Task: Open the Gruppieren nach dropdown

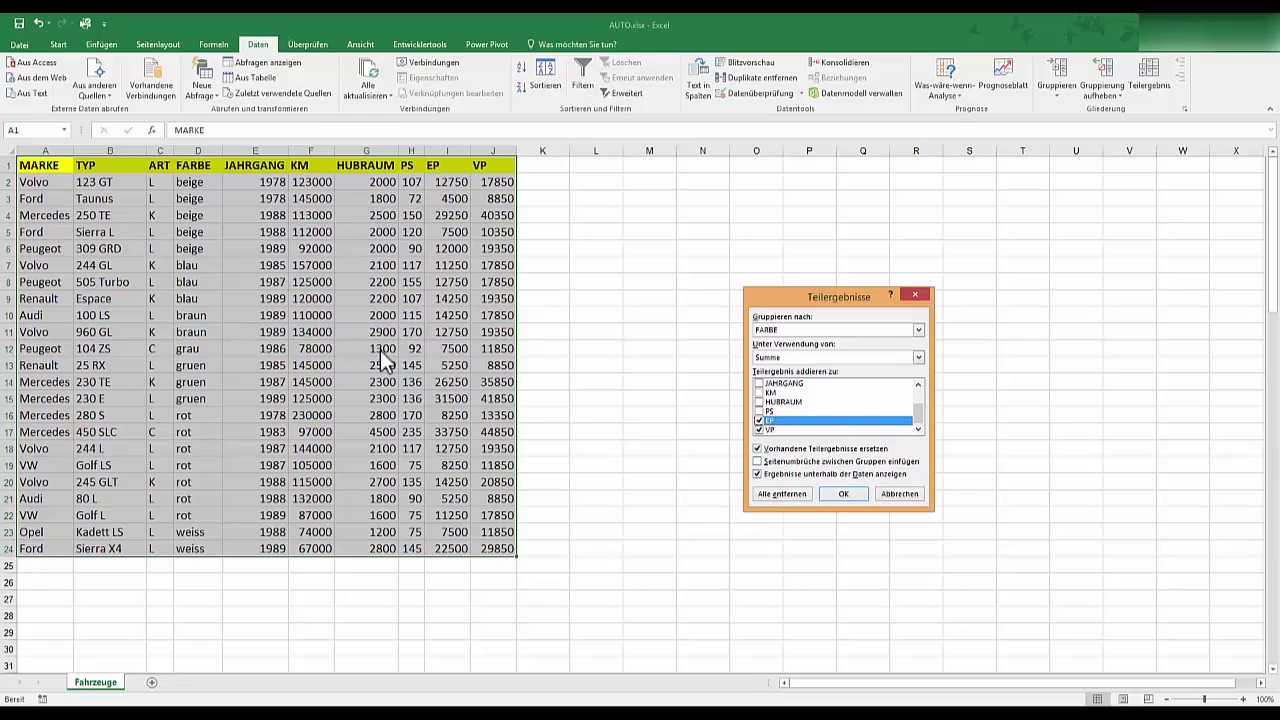Action: point(918,330)
